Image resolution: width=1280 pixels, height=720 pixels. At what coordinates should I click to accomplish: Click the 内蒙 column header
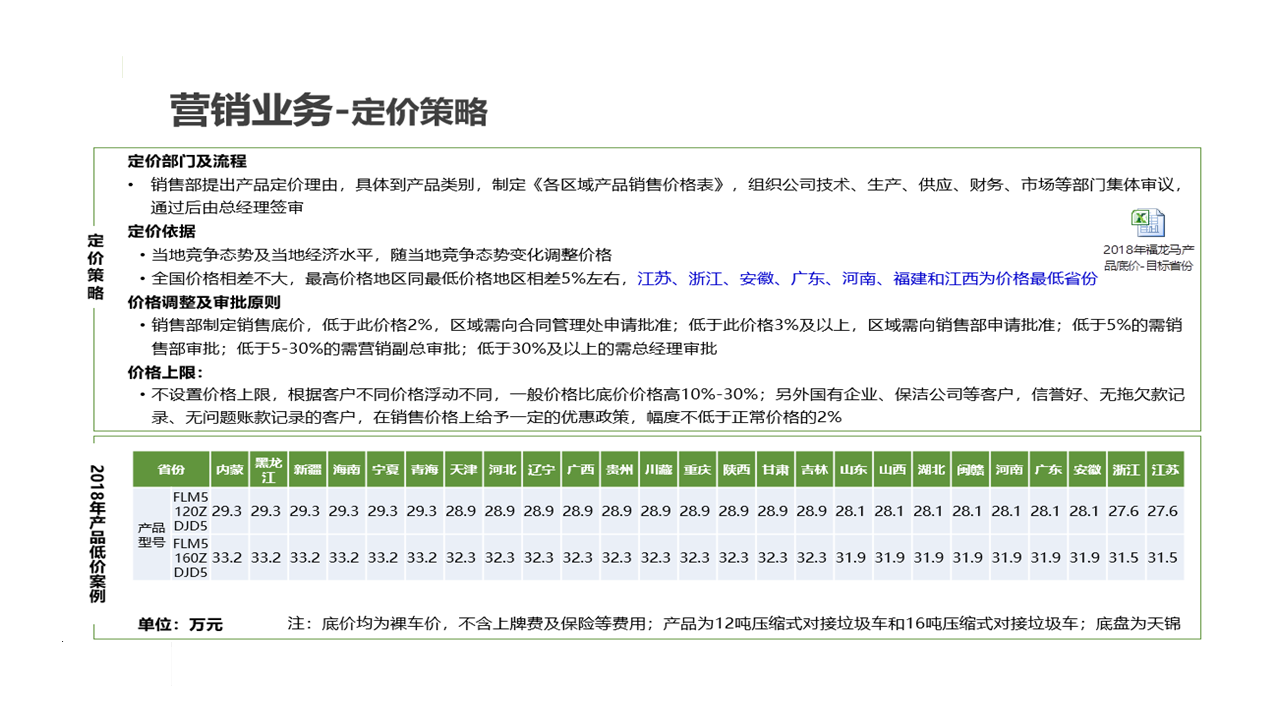tap(227, 469)
